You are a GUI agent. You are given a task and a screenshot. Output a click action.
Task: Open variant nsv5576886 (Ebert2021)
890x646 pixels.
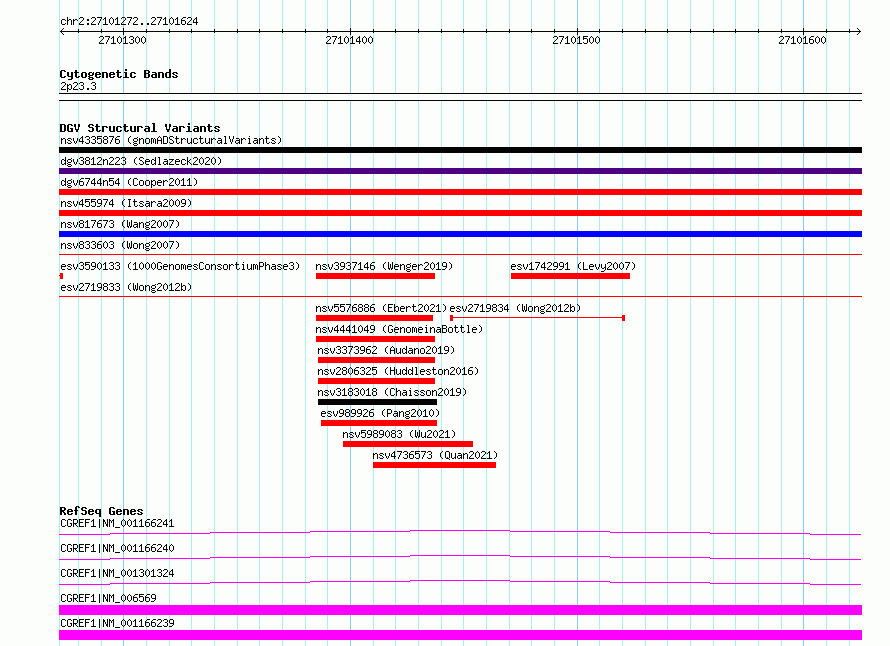click(x=381, y=308)
